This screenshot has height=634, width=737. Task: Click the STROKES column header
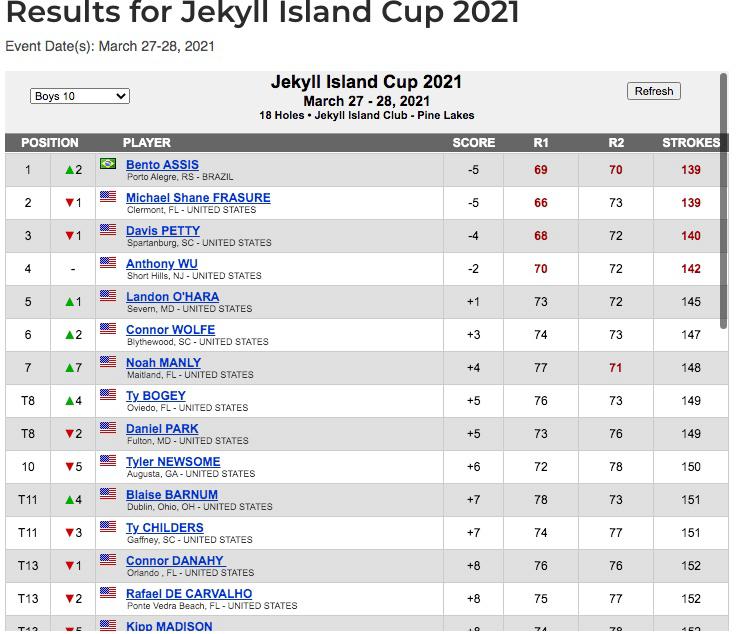point(690,142)
